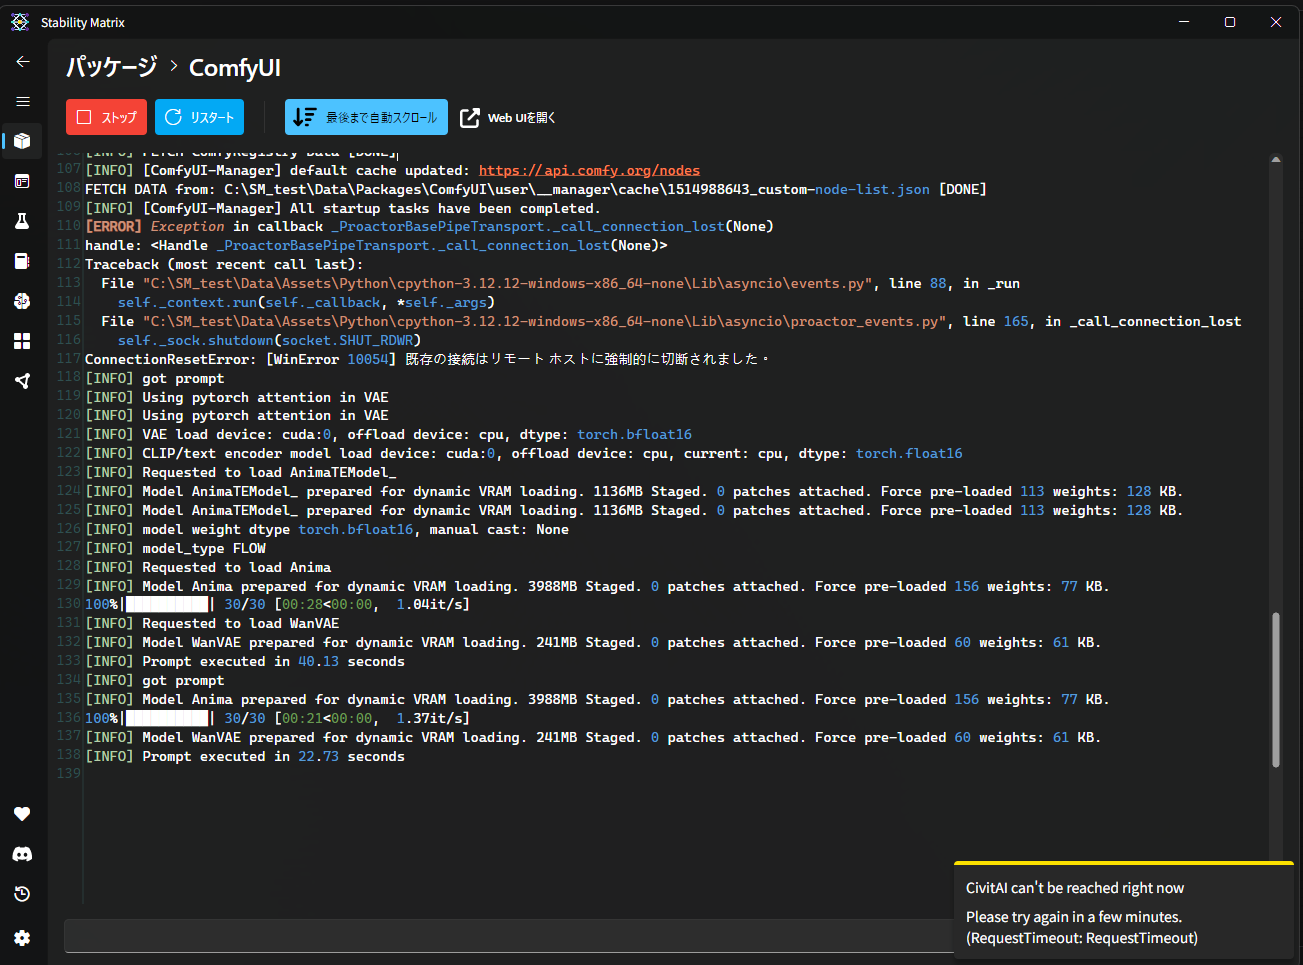Image resolution: width=1303 pixels, height=965 pixels.
Task: Select the "[ERROR] Exception in callback" log line
Action: point(429,227)
